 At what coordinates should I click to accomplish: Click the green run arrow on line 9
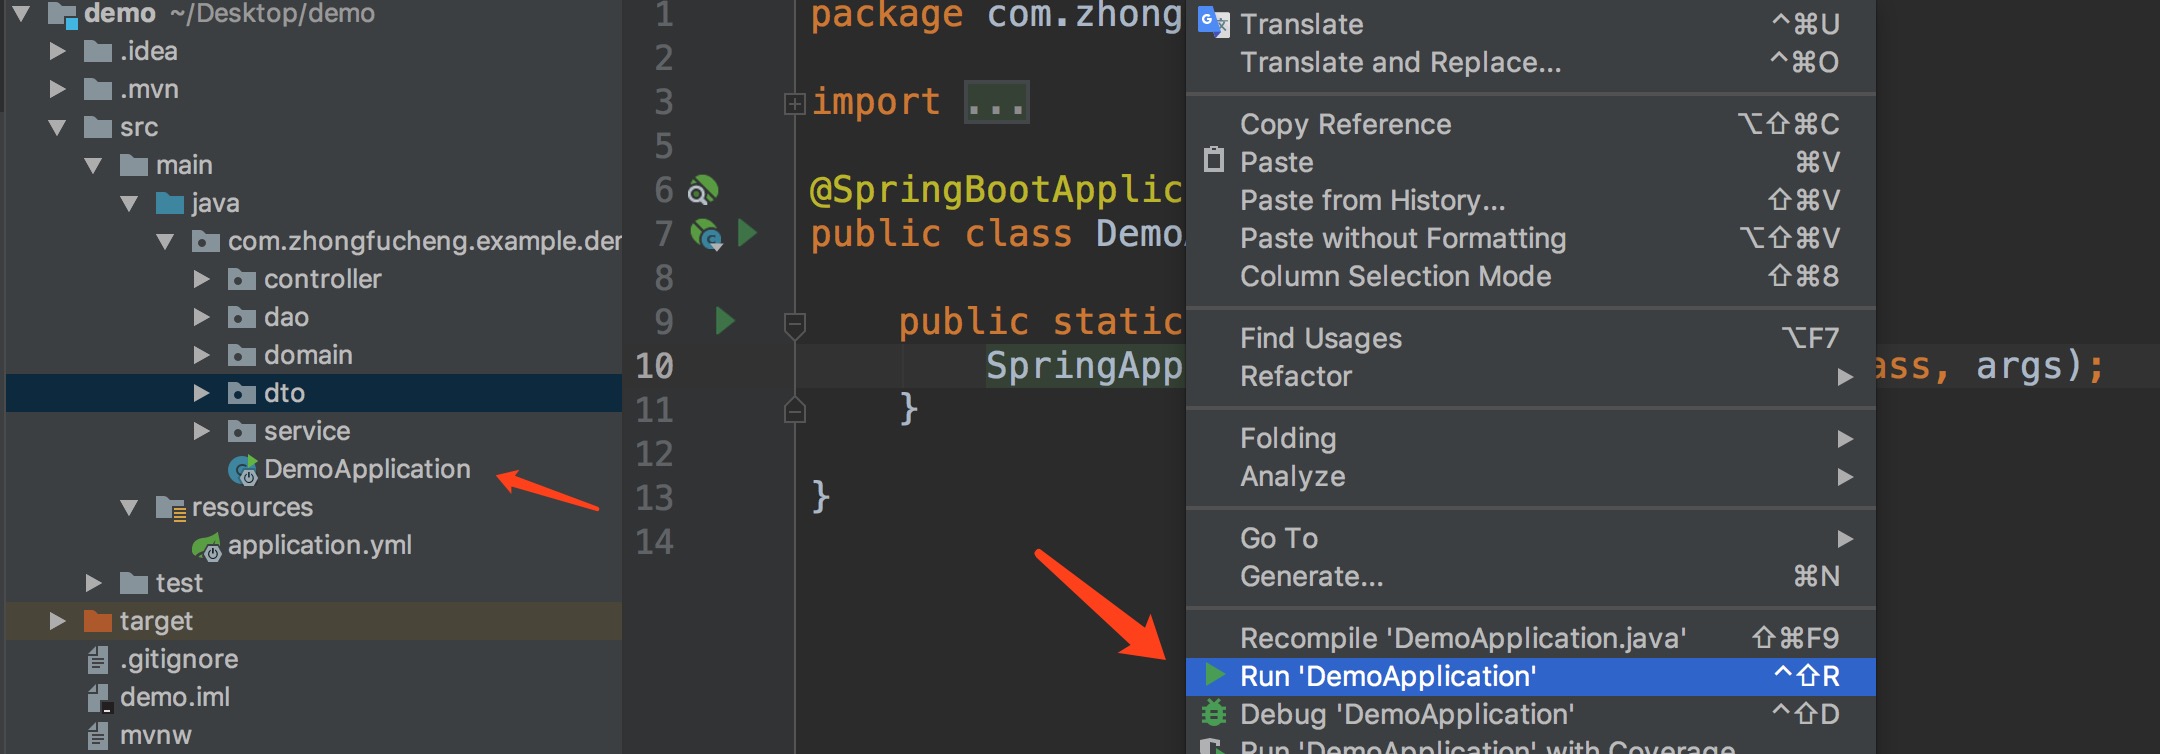[x=725, y=321]
